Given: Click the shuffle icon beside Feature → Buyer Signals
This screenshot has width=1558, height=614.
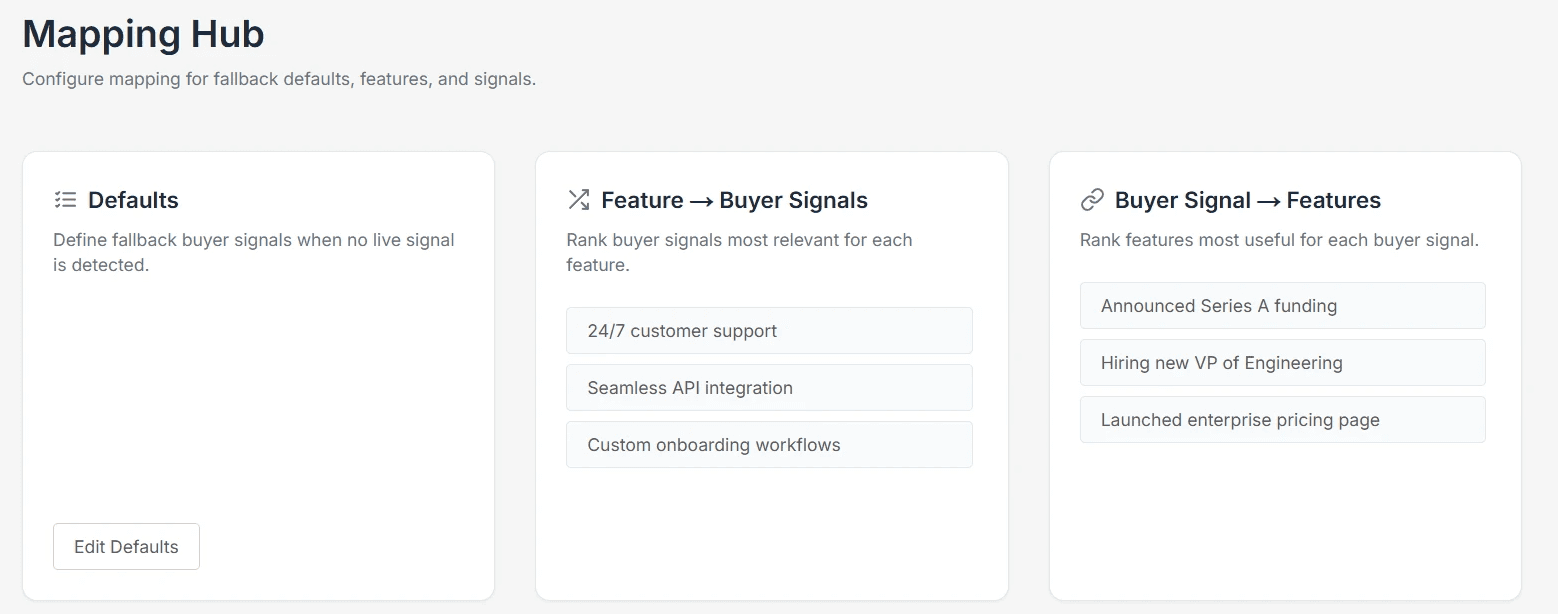Looking at the screenshot, I should [578, 200].
